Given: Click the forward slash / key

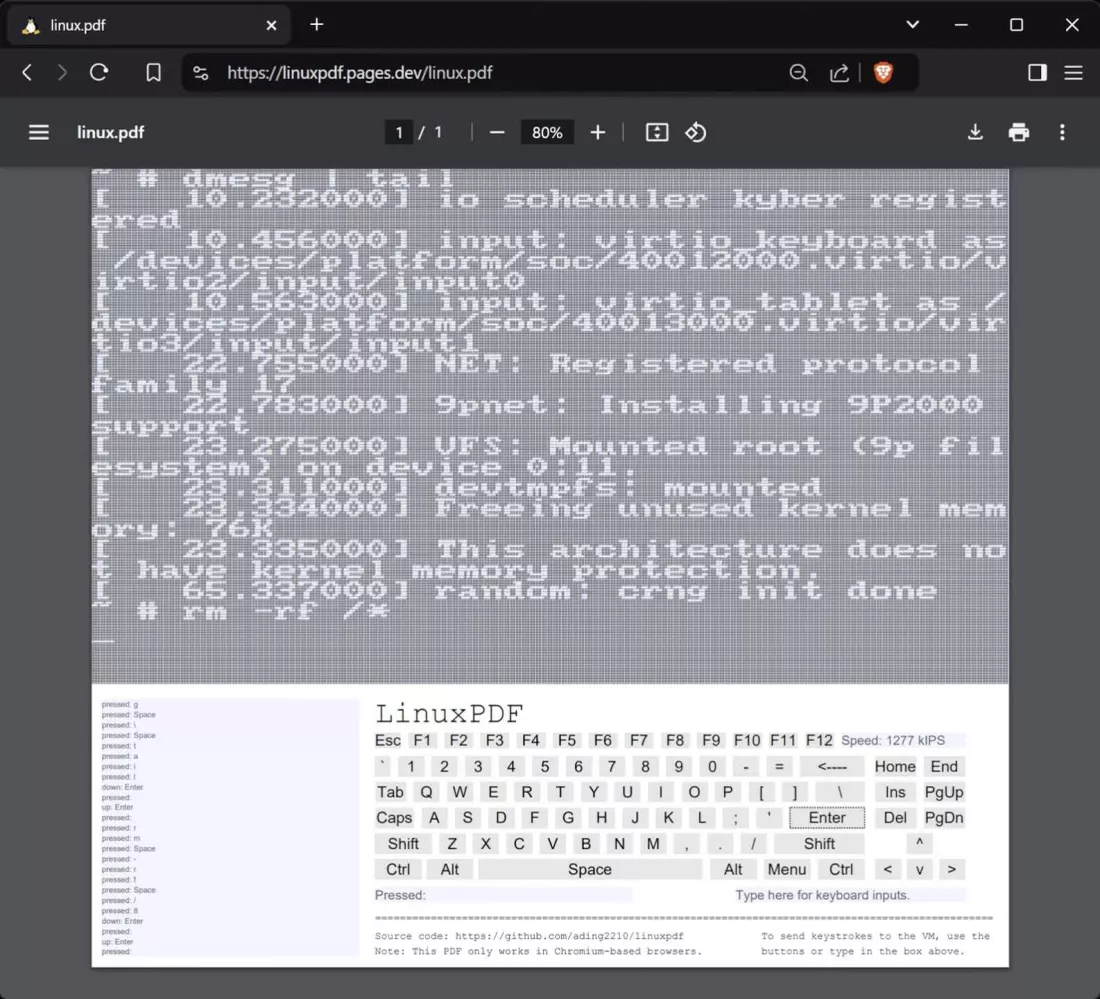Looking at the screenshot, I should pyautogui.click(x=753, y=844).
